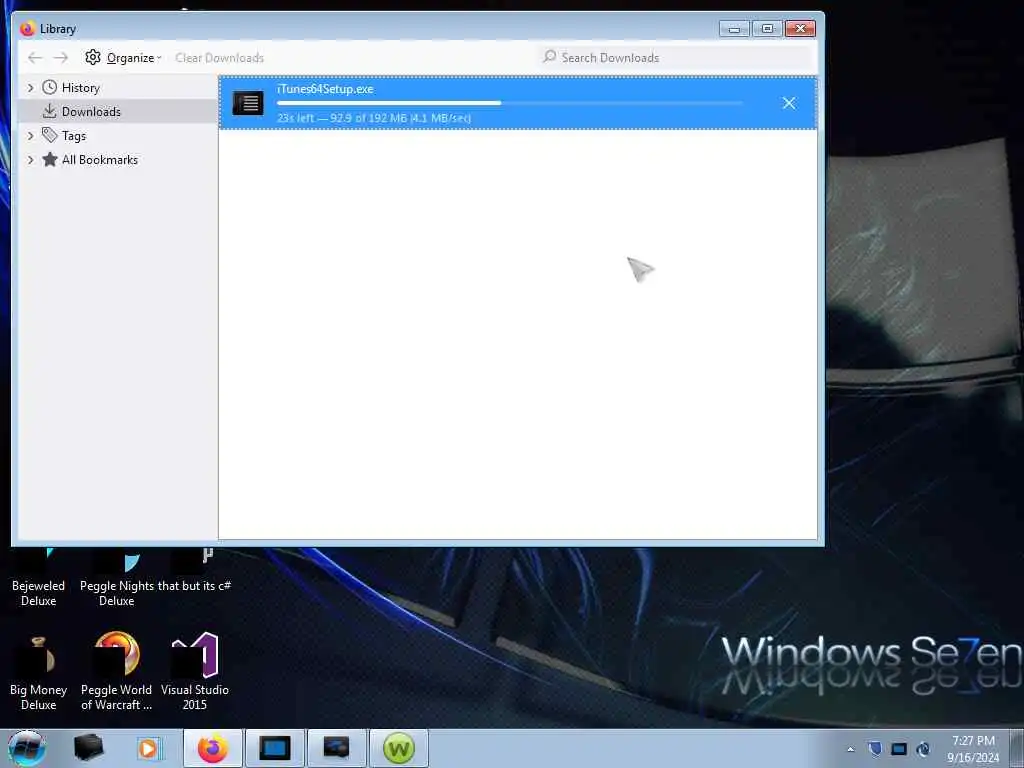This screenshot has height=768, width=1024.
Task: Cancel the iTunes64Setup.exe download
Action: point(789,103)
